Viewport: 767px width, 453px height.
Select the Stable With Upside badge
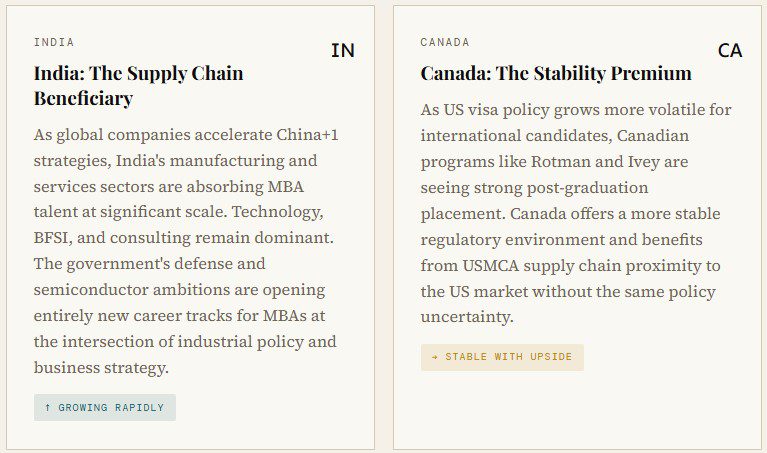[x=502, y=357]
